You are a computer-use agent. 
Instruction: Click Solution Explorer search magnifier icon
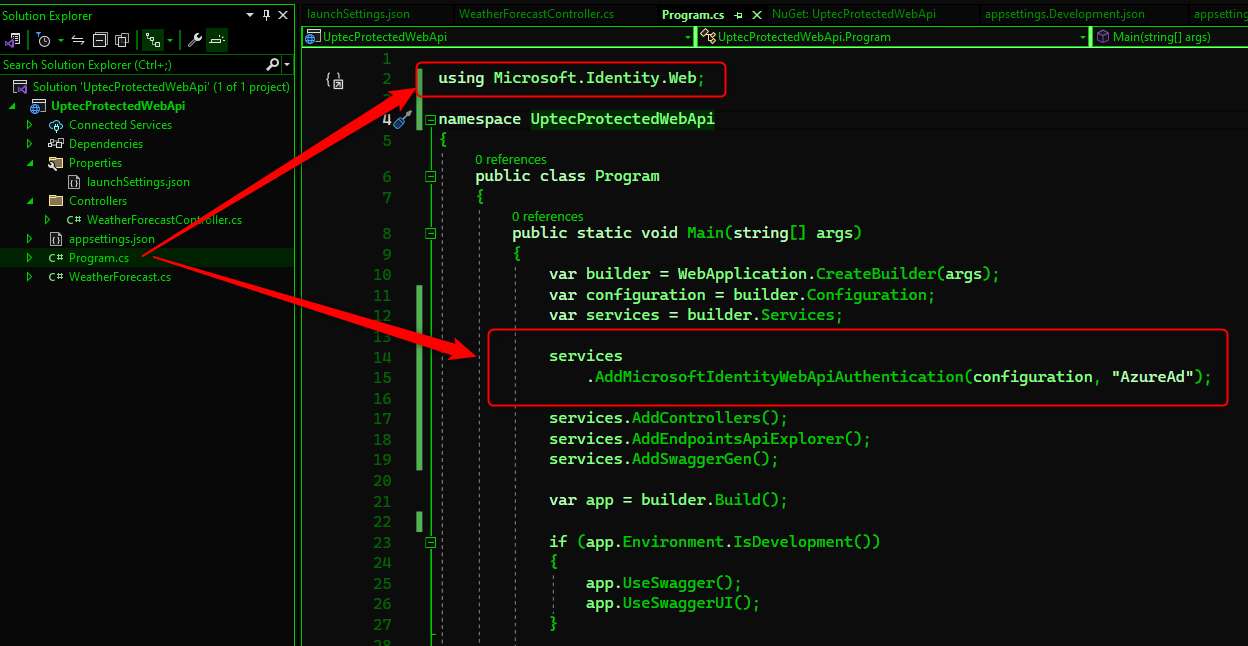click(272, 64)
